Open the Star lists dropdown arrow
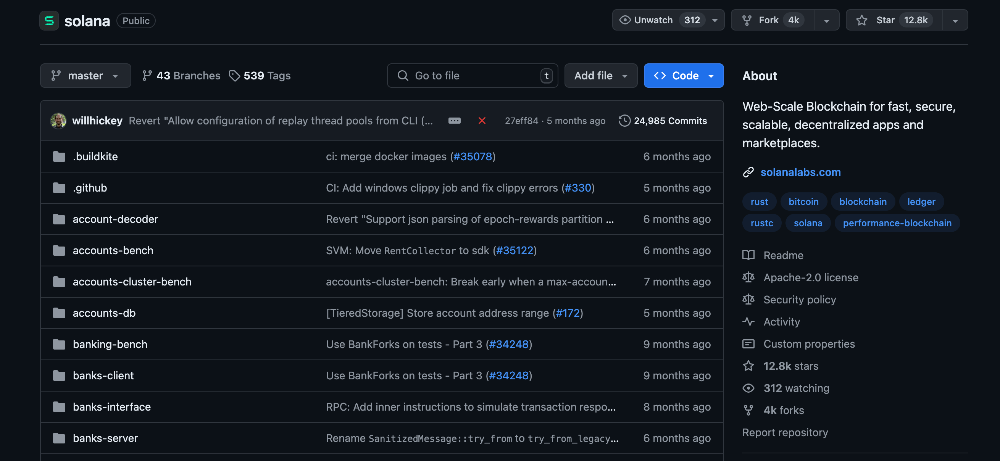Screen dimensions: 1000x461 pyautogui.click(x=955, y=20)
